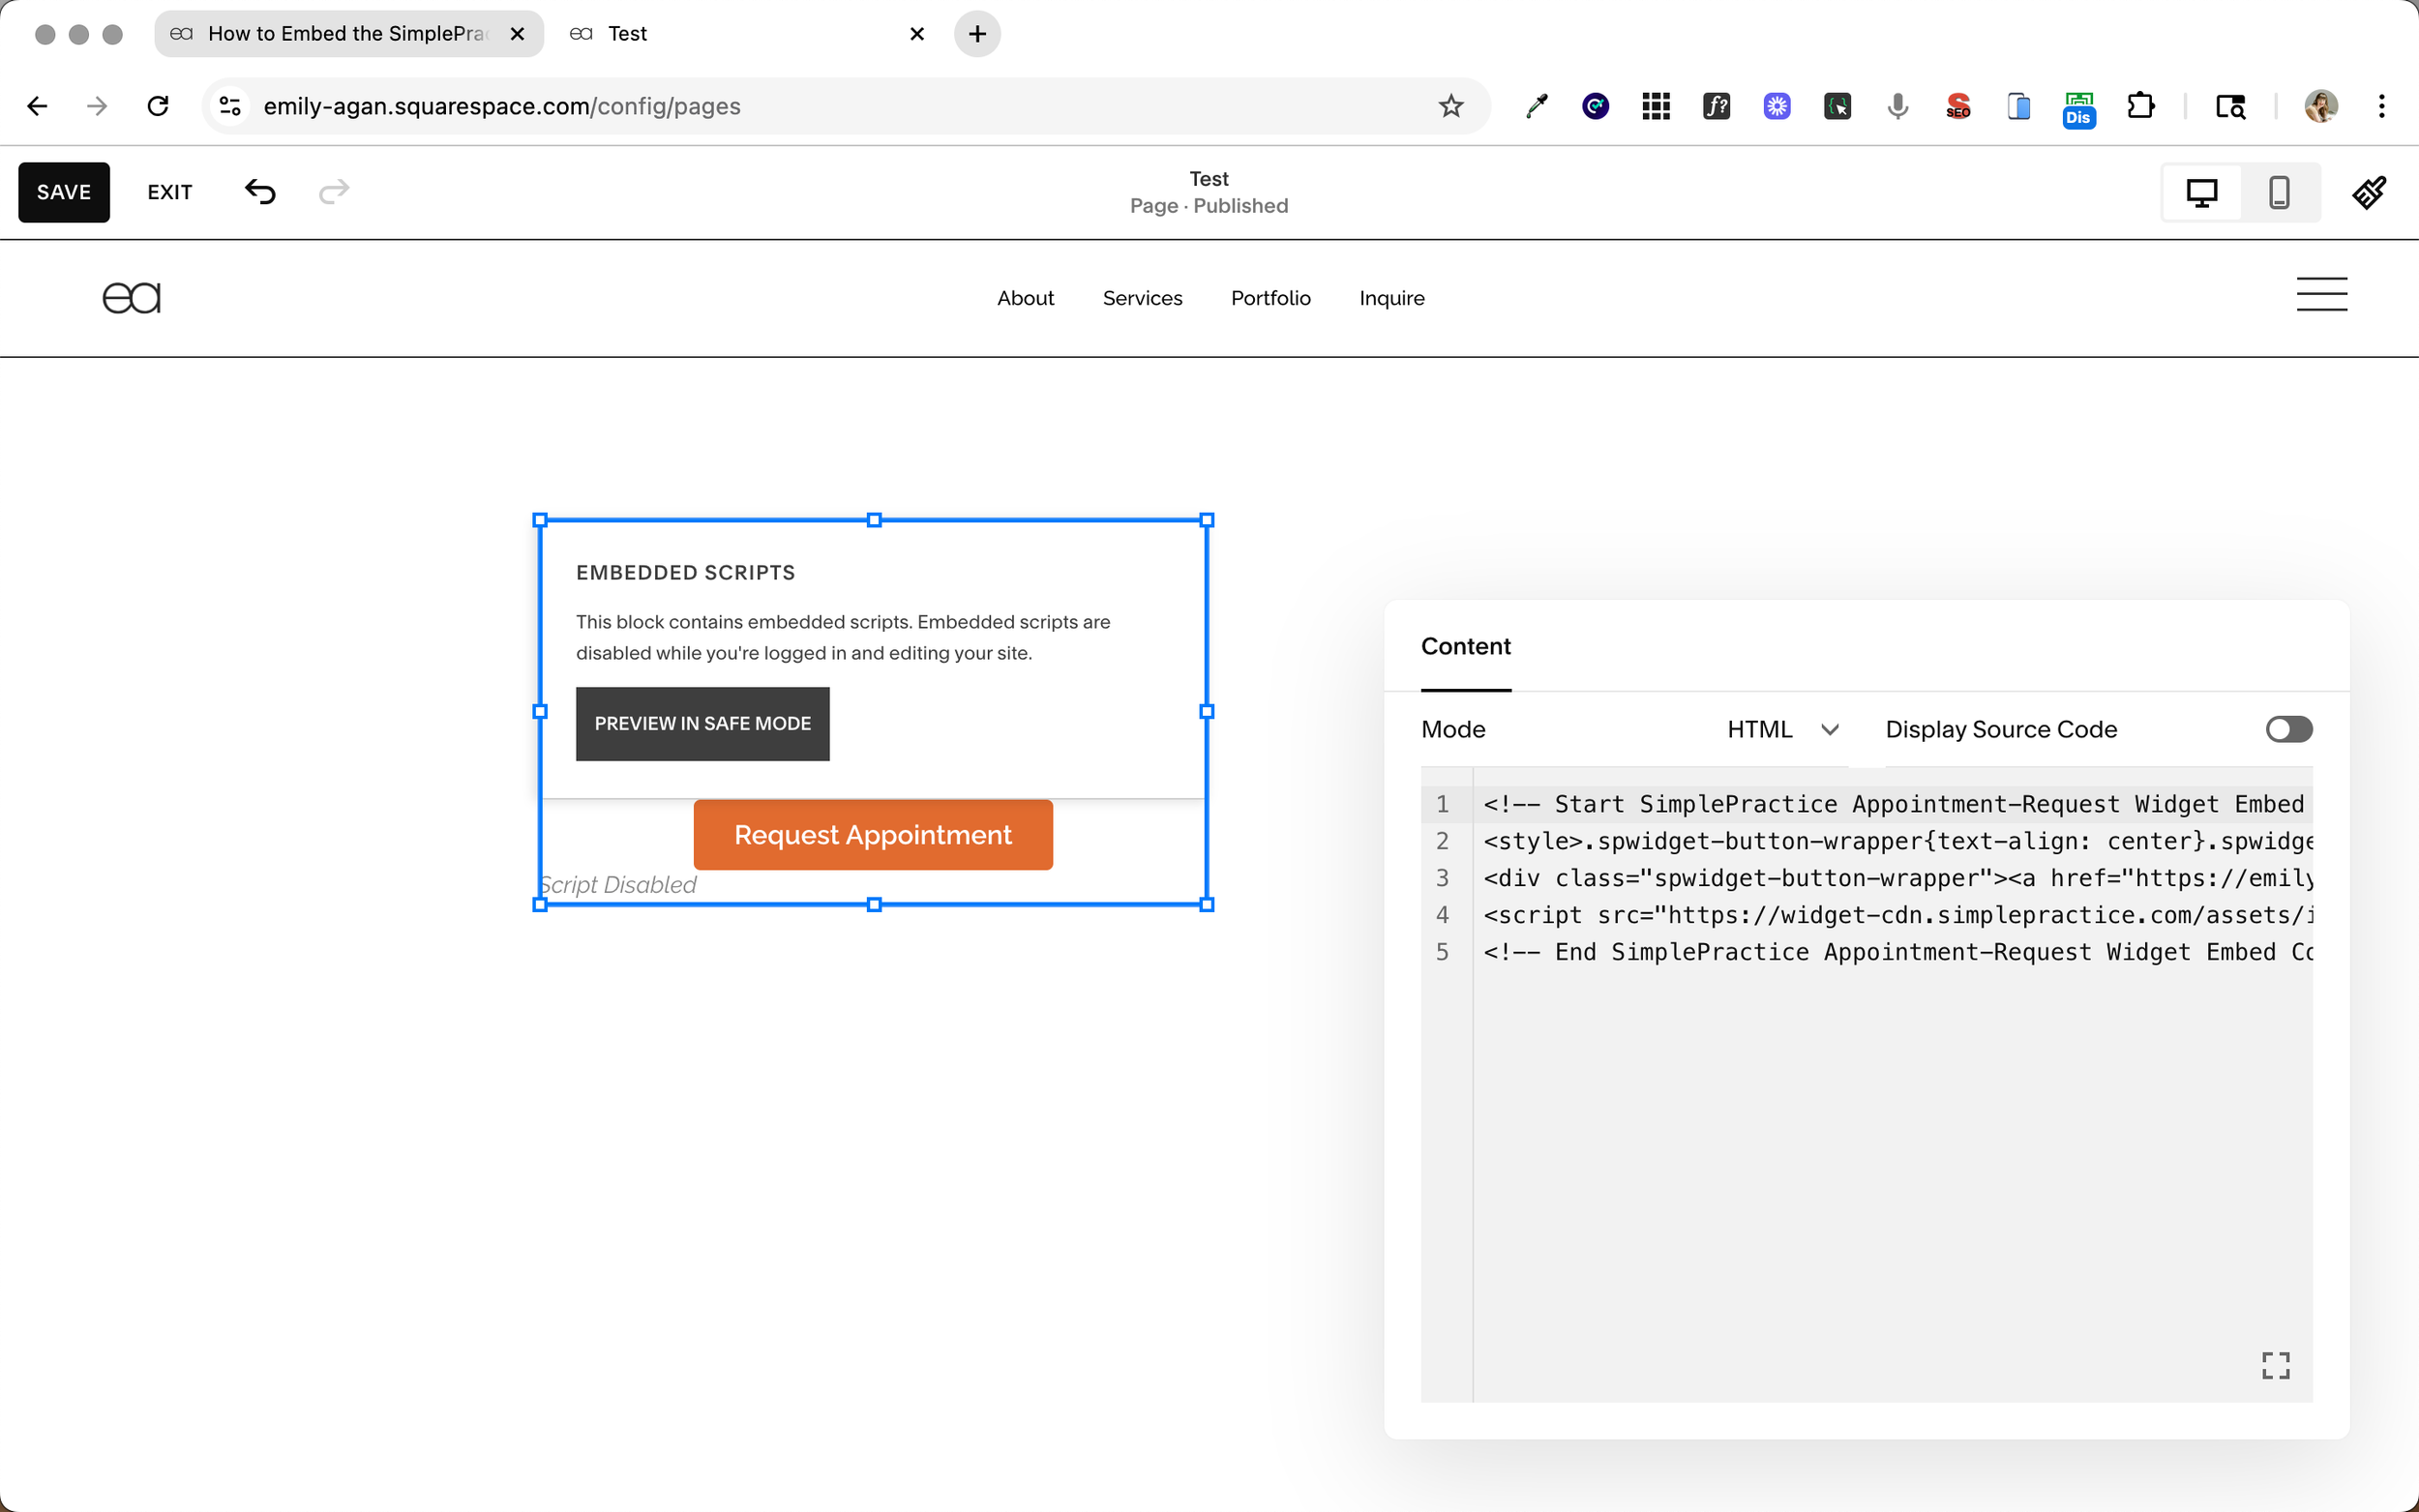Switch to desktop view icon
2419x1512 pixels.
tap(2201, 192)
